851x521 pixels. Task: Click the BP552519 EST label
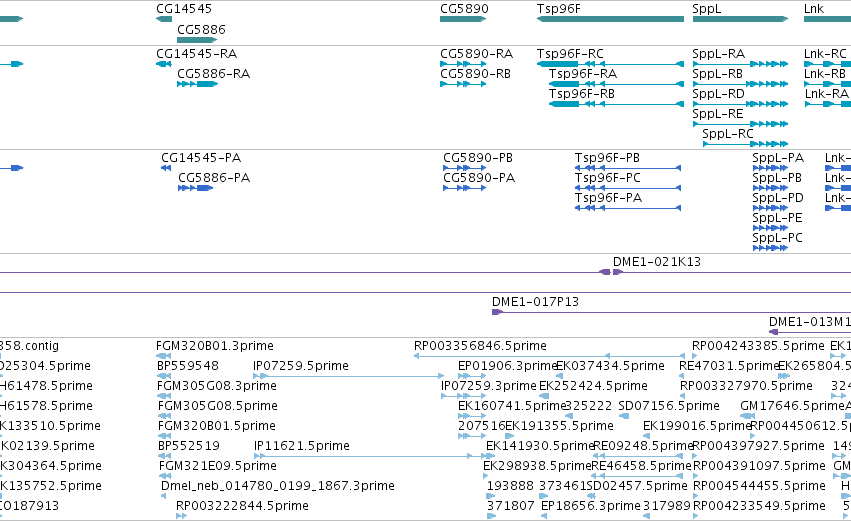click(189, 447)
